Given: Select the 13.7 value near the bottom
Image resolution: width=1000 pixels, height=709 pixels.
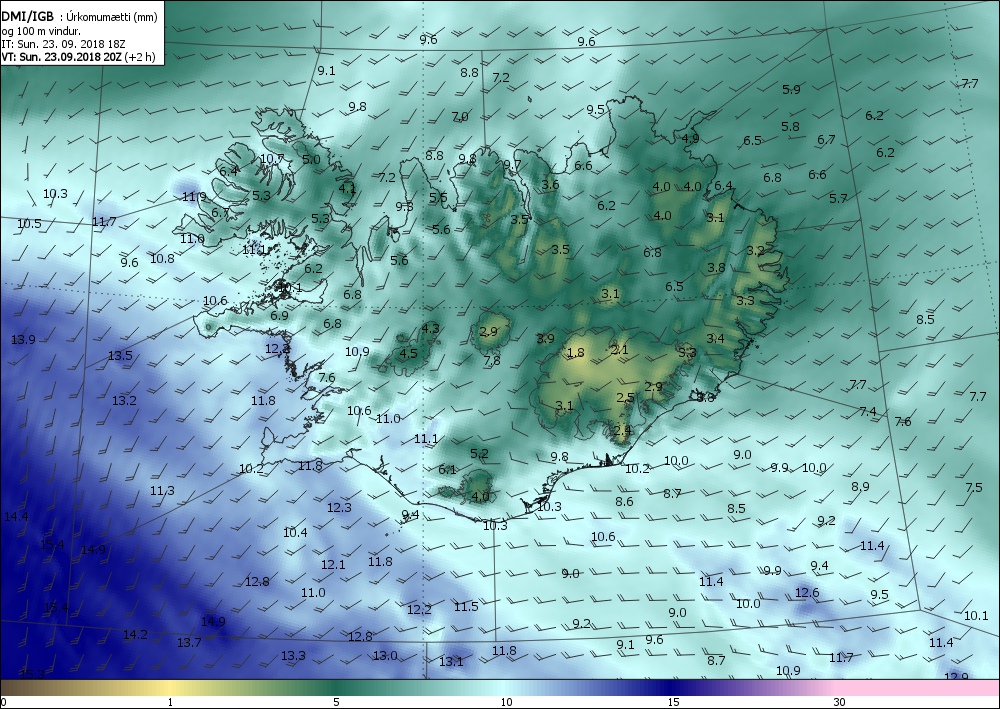Looking at the screenshot, I should (x=189, y=642).
